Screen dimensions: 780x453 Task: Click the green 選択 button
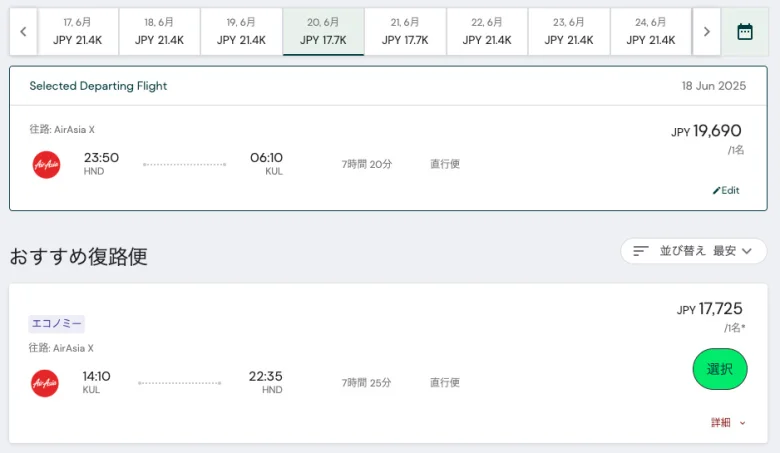[x=720, y=369]
